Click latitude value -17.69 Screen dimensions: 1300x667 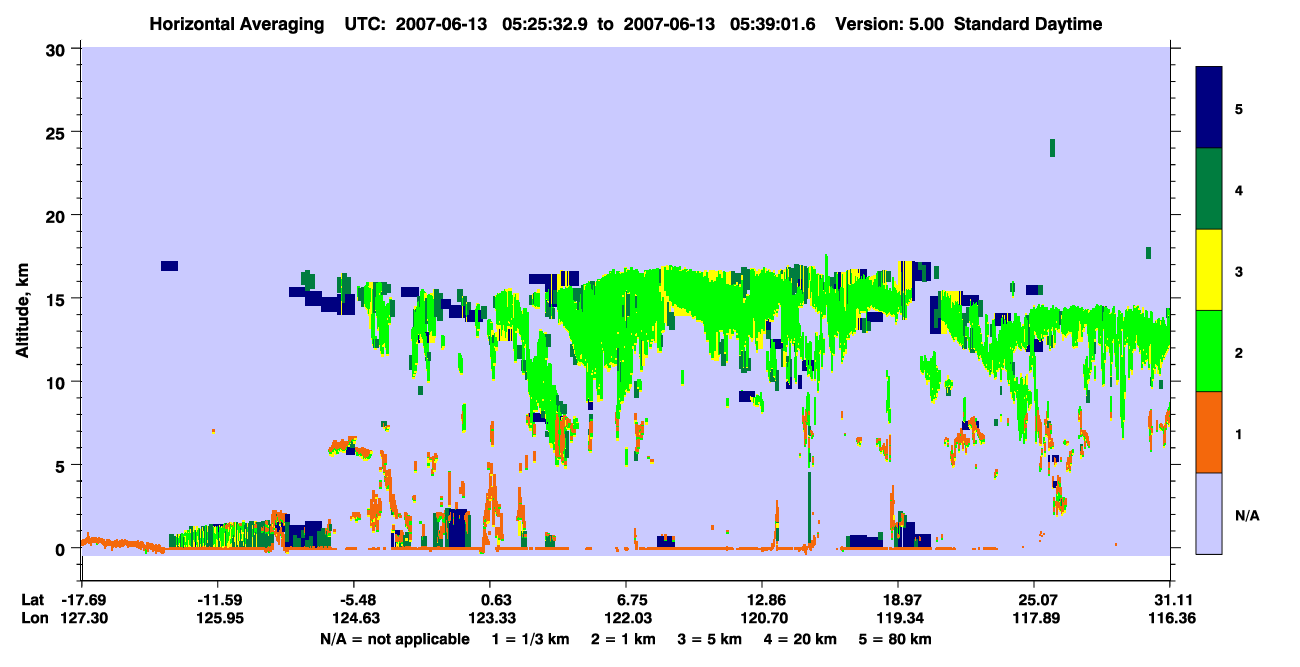(82, 600)
